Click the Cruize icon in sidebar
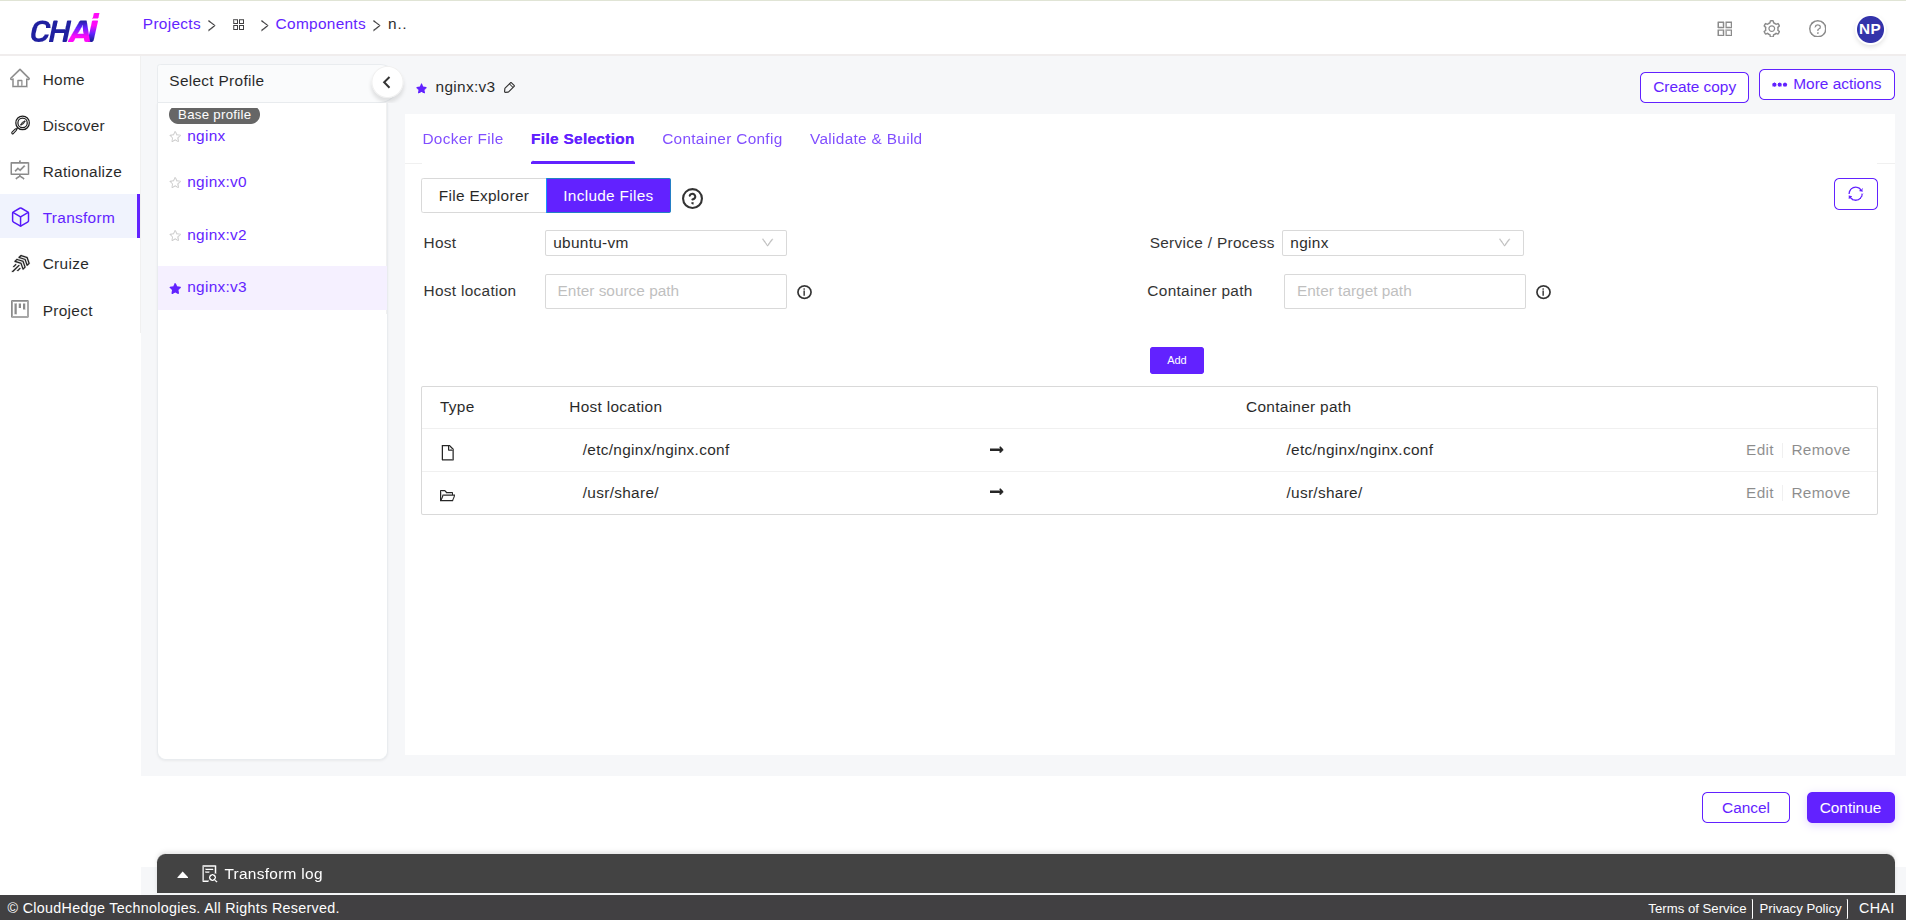 (20, 263)
